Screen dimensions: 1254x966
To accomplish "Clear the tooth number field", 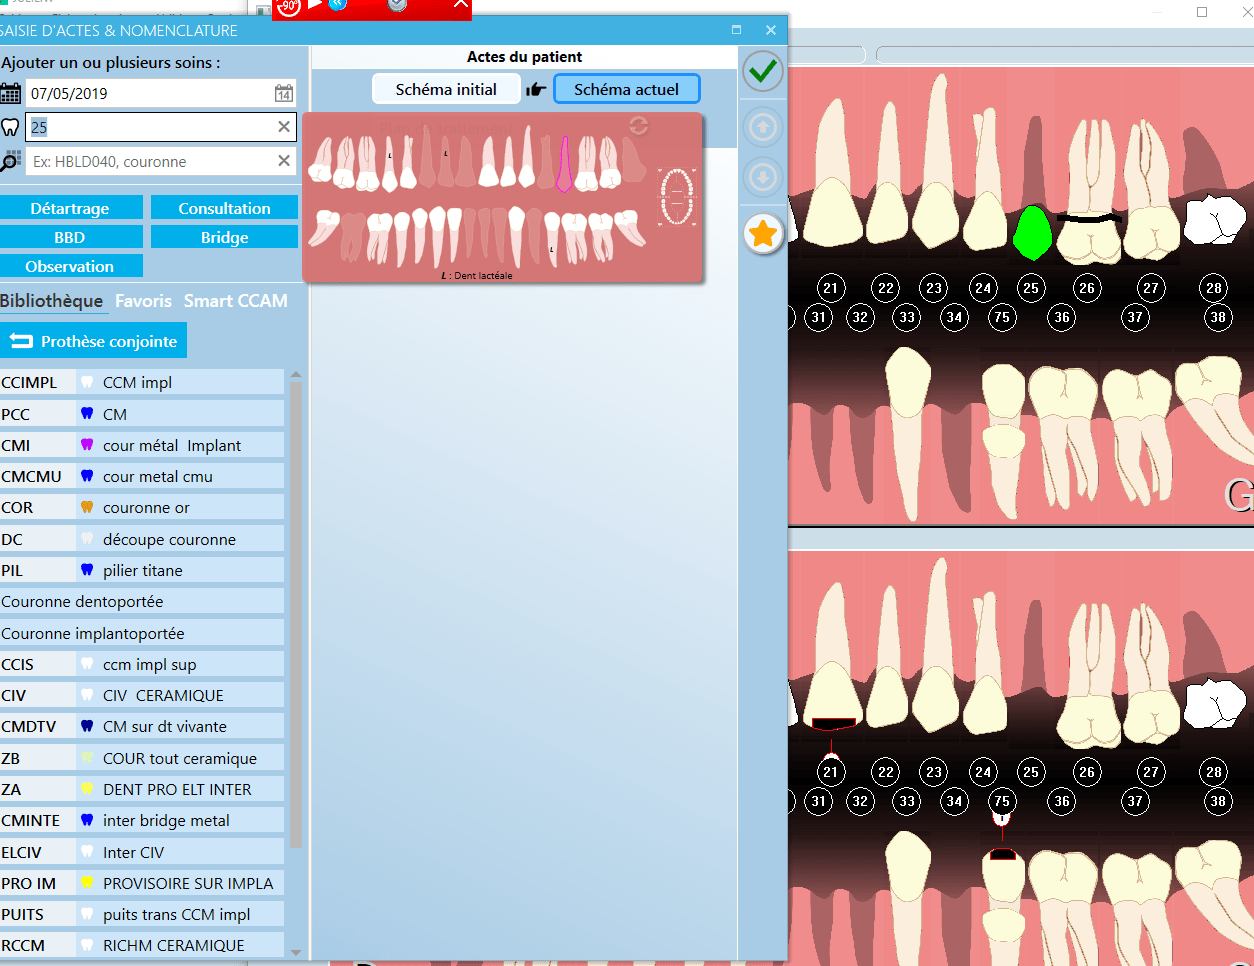I will pos(284,127).
